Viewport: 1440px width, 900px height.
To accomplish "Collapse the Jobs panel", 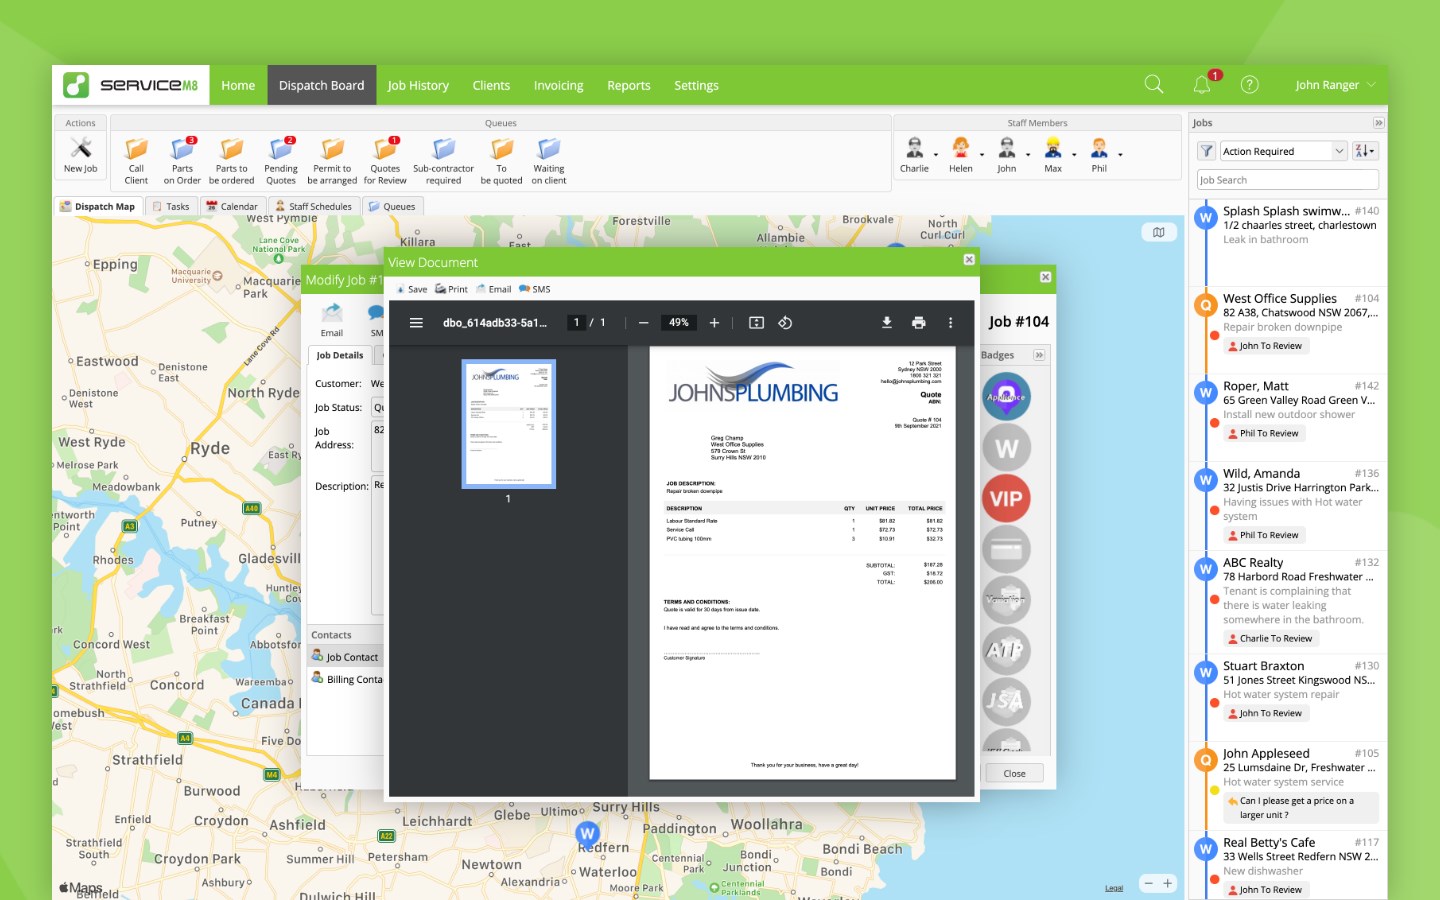I will click(1379, 123).
